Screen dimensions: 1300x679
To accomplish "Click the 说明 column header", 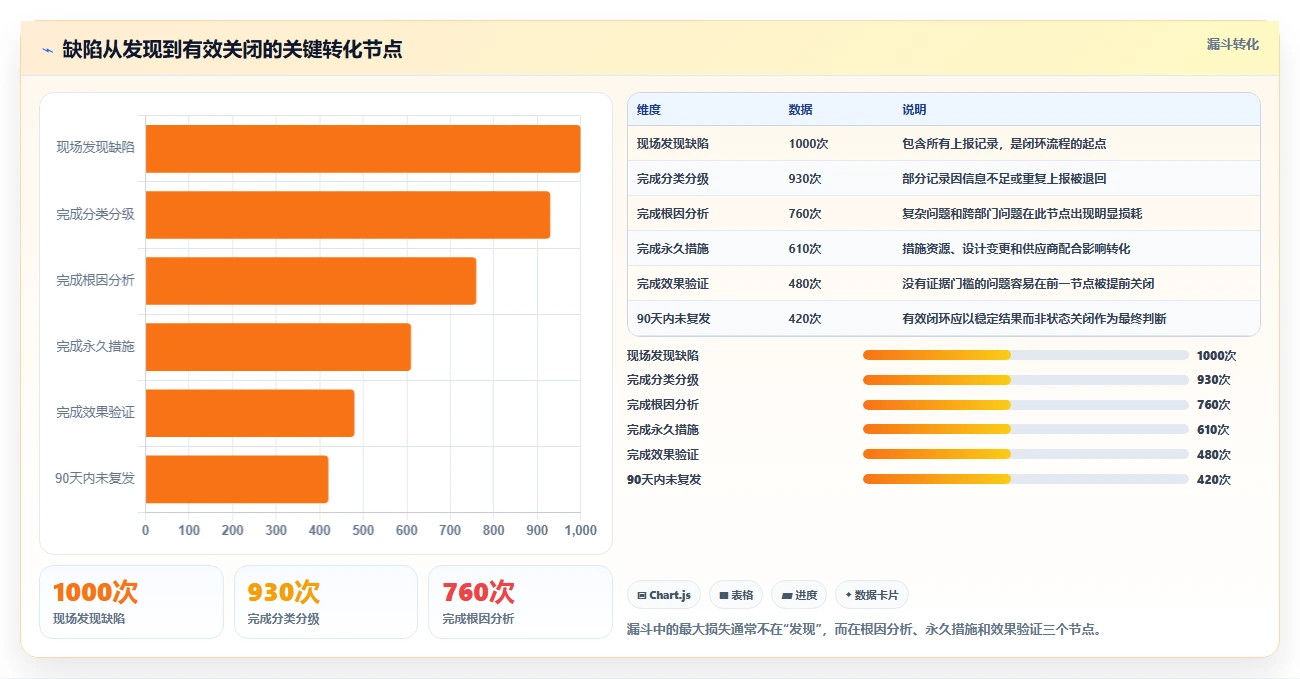I will tap(914, 110).
